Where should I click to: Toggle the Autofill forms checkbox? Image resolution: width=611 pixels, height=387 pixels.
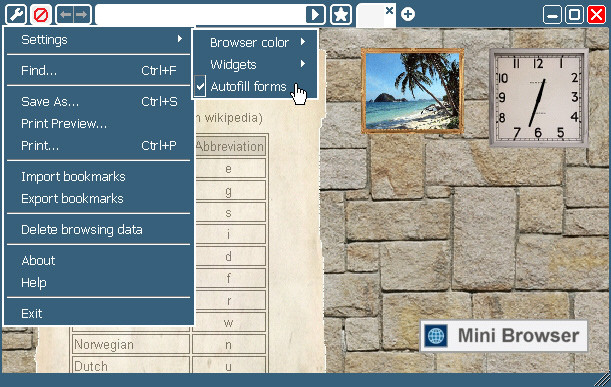tap(200, 87)
